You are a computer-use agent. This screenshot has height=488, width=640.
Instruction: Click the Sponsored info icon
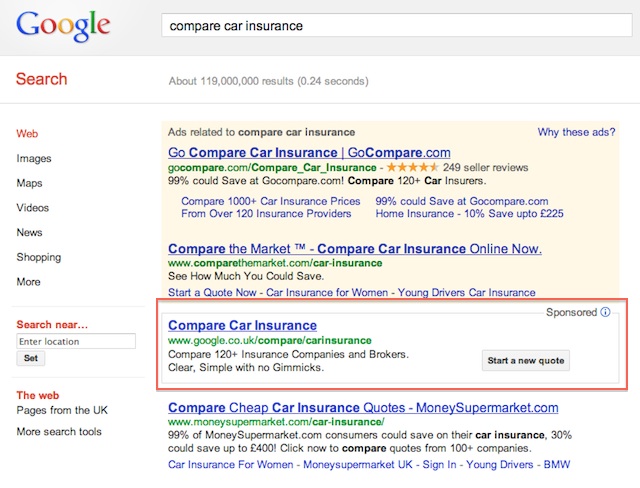pyautogui.click(x=606, y=312)
